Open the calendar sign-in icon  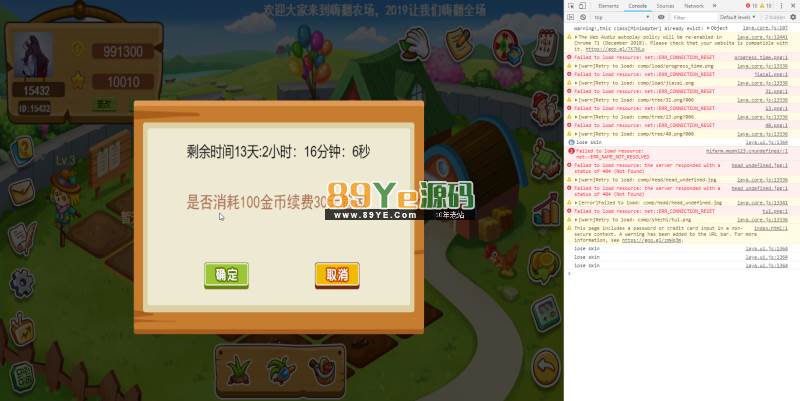tap(546, 46)
